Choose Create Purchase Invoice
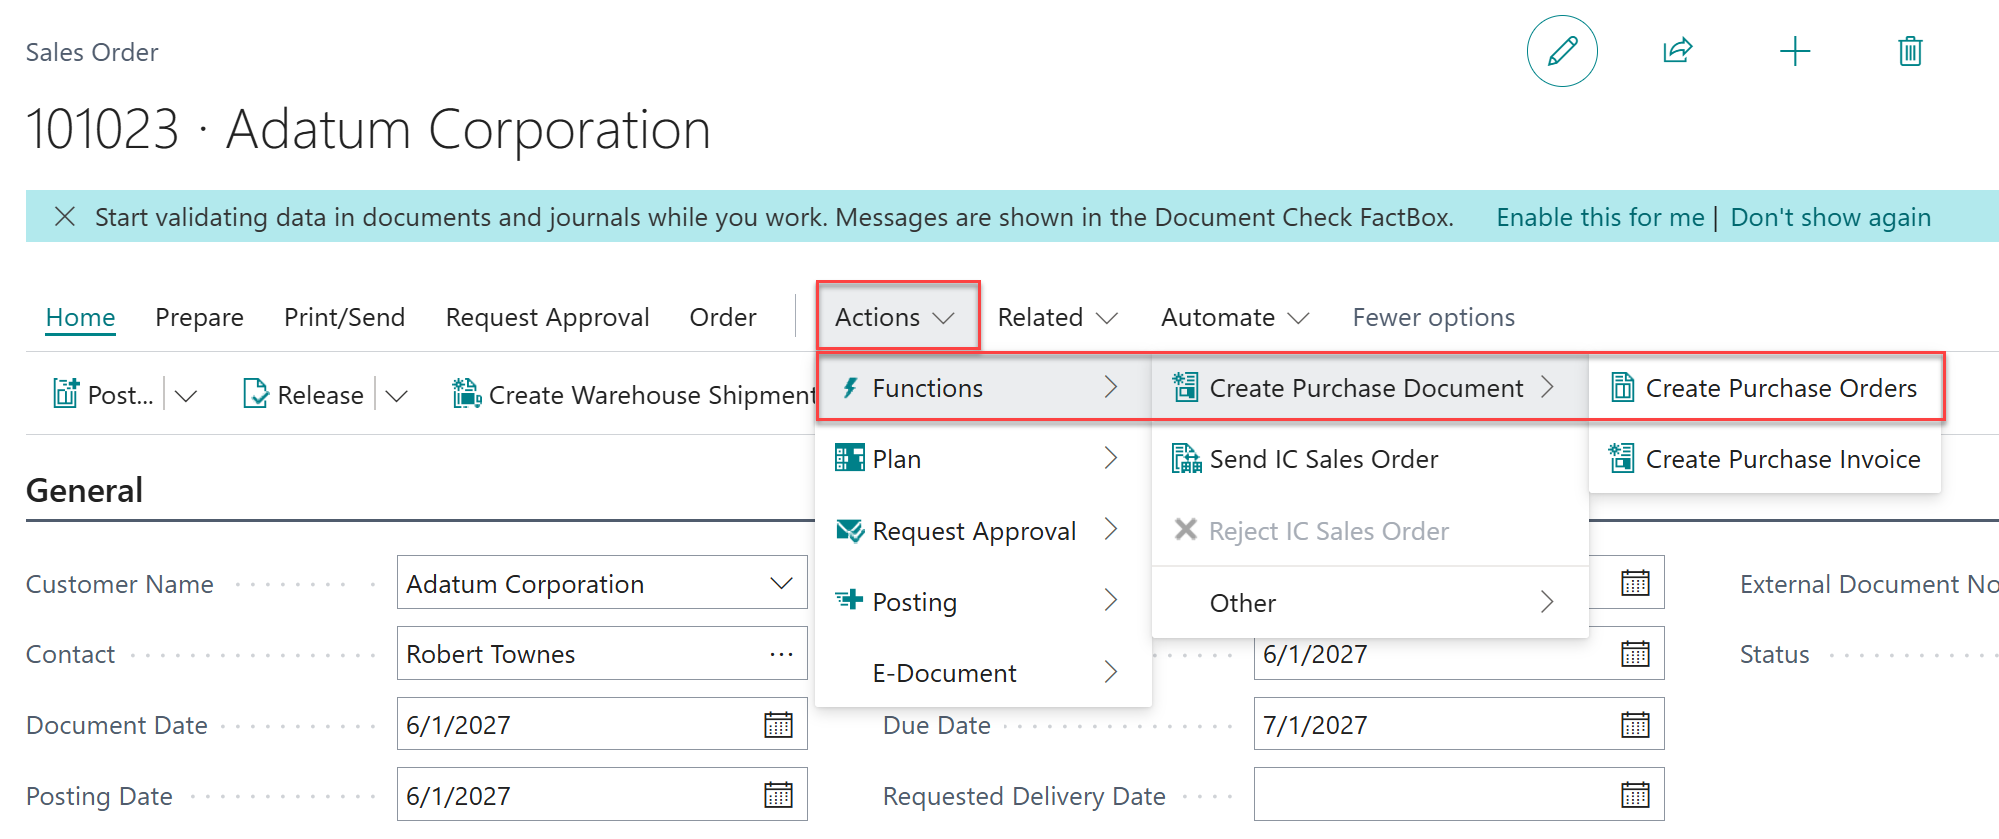1999x839 pixels. pos(1765,459)
